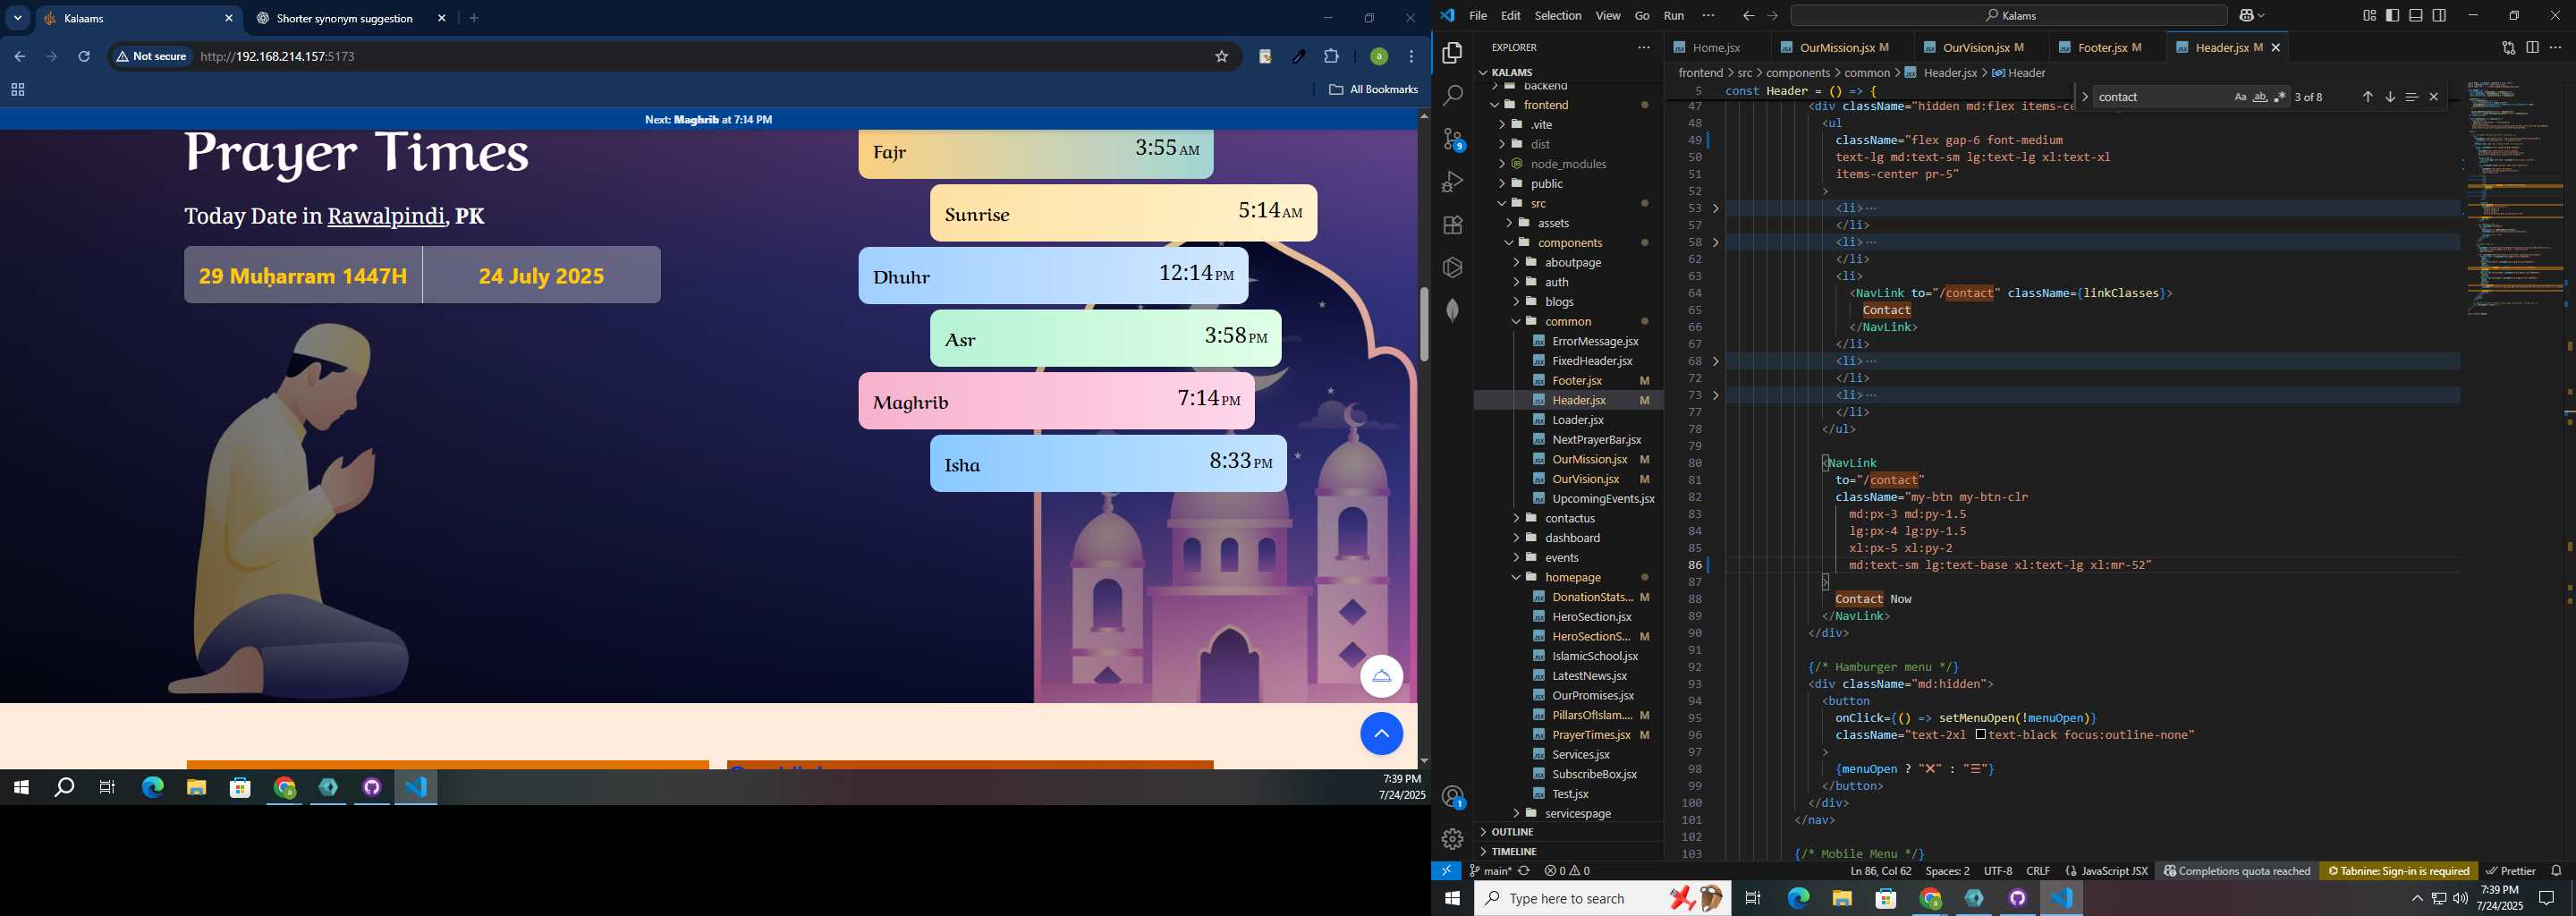Viewport: 2576px width, 916px height.
Task: Click the main* git branch indicator
Action: pos(1491,871)
